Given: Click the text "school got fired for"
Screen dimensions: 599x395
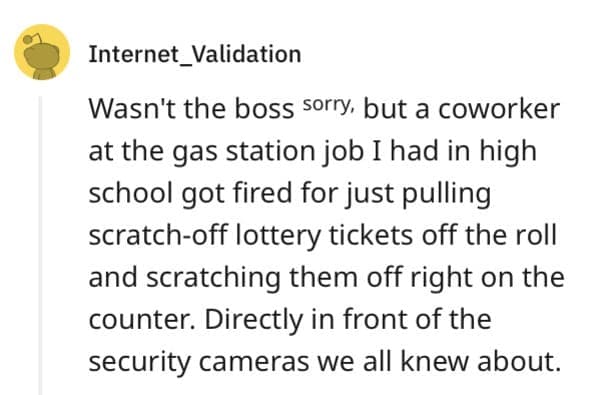Looking at the screenshot, I should 214,193.
